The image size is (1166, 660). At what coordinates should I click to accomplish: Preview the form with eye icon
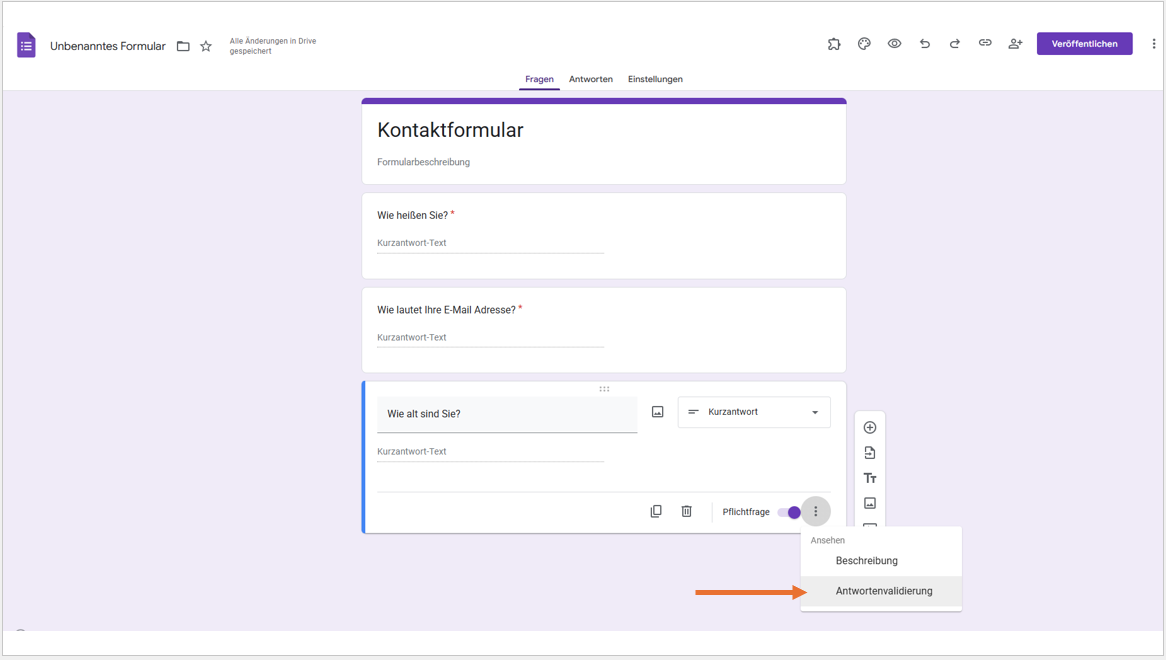pos(895,44)
